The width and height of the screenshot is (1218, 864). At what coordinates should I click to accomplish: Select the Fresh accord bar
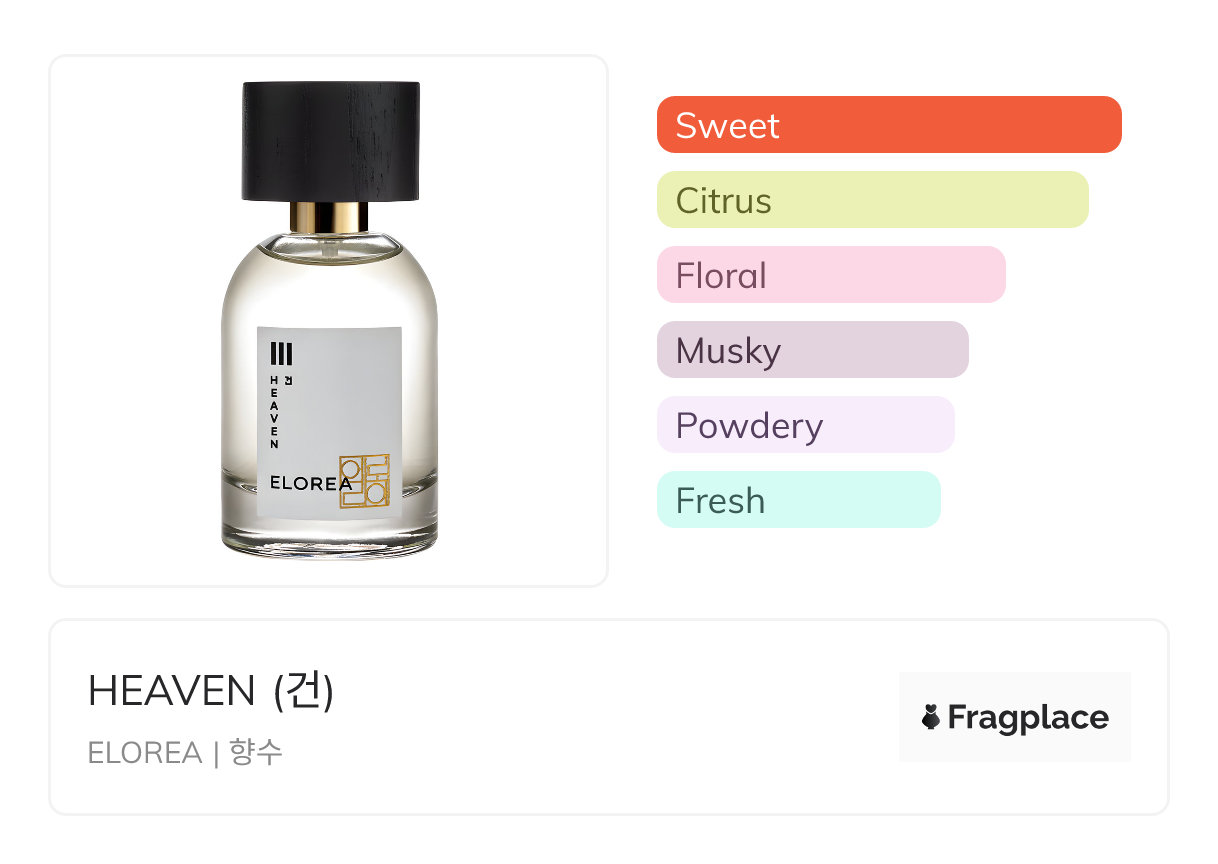(799, 500)
